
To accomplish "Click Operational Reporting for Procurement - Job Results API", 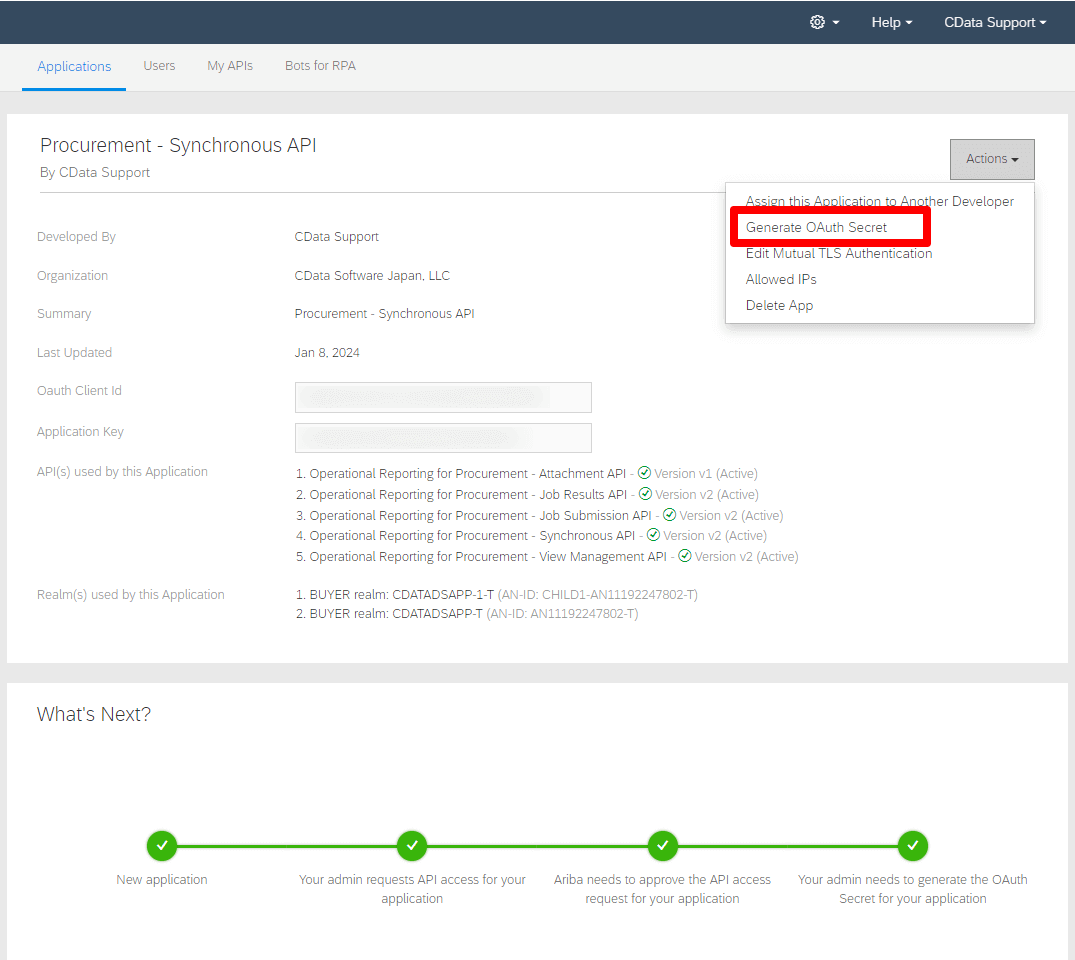I will 468,494.
